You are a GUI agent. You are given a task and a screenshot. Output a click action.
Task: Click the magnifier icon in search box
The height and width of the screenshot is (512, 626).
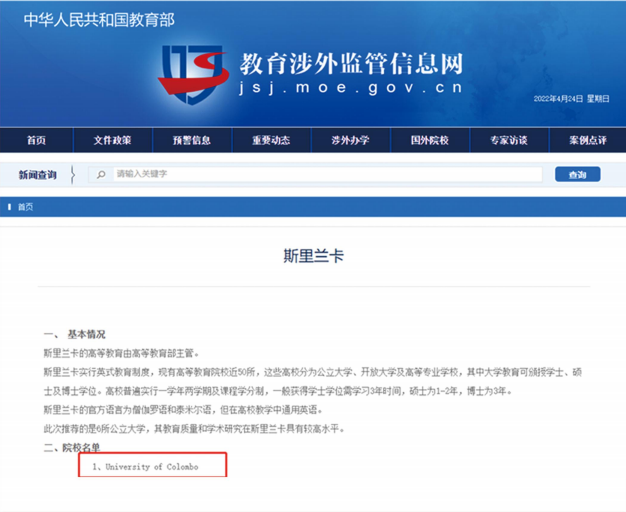[x=101, y=175]
